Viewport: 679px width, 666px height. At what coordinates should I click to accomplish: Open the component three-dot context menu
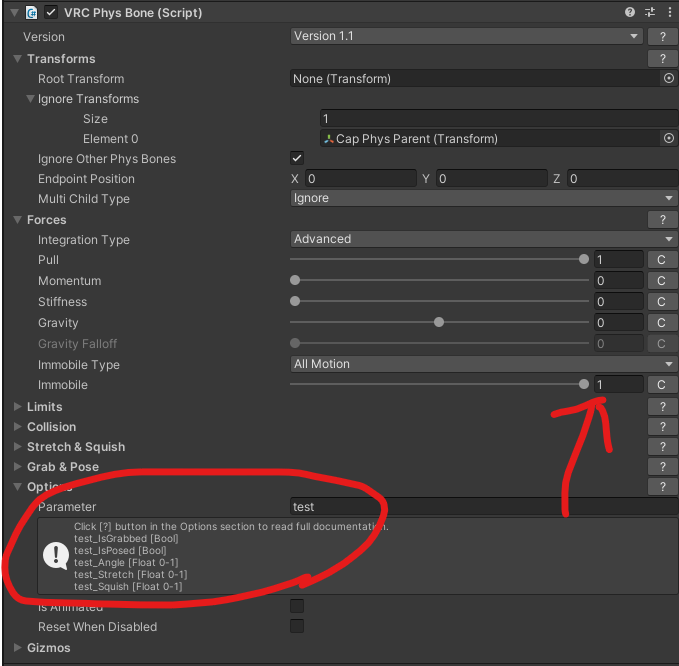click(x=669, y=12)
